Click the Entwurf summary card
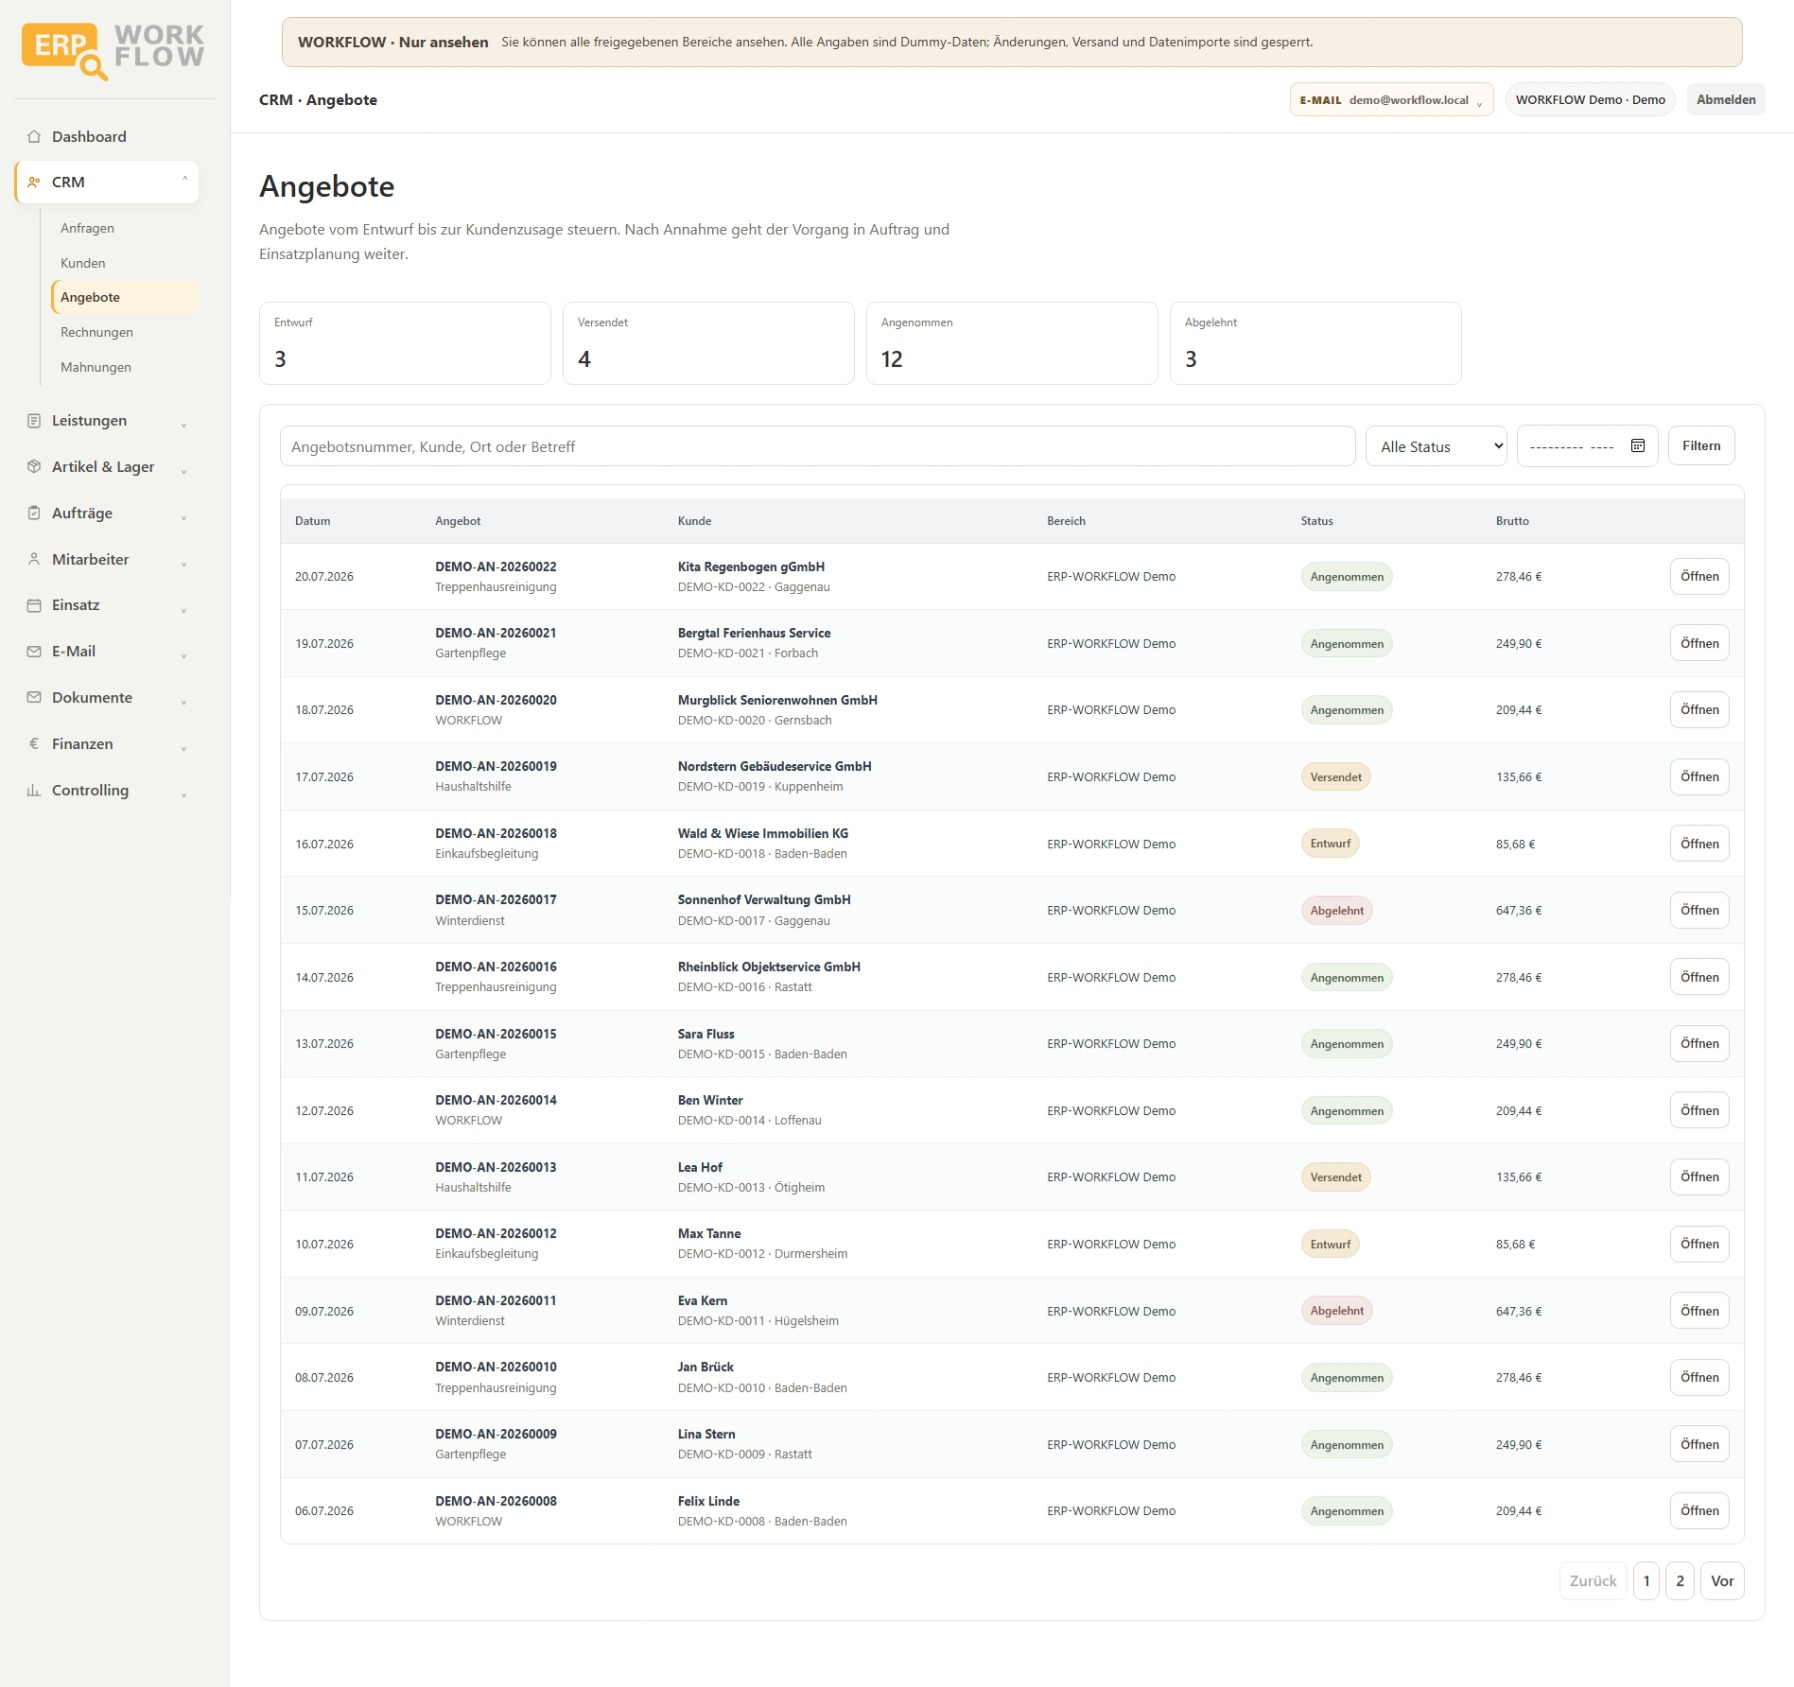The image size is (1794, 1687). coord(405,343)
